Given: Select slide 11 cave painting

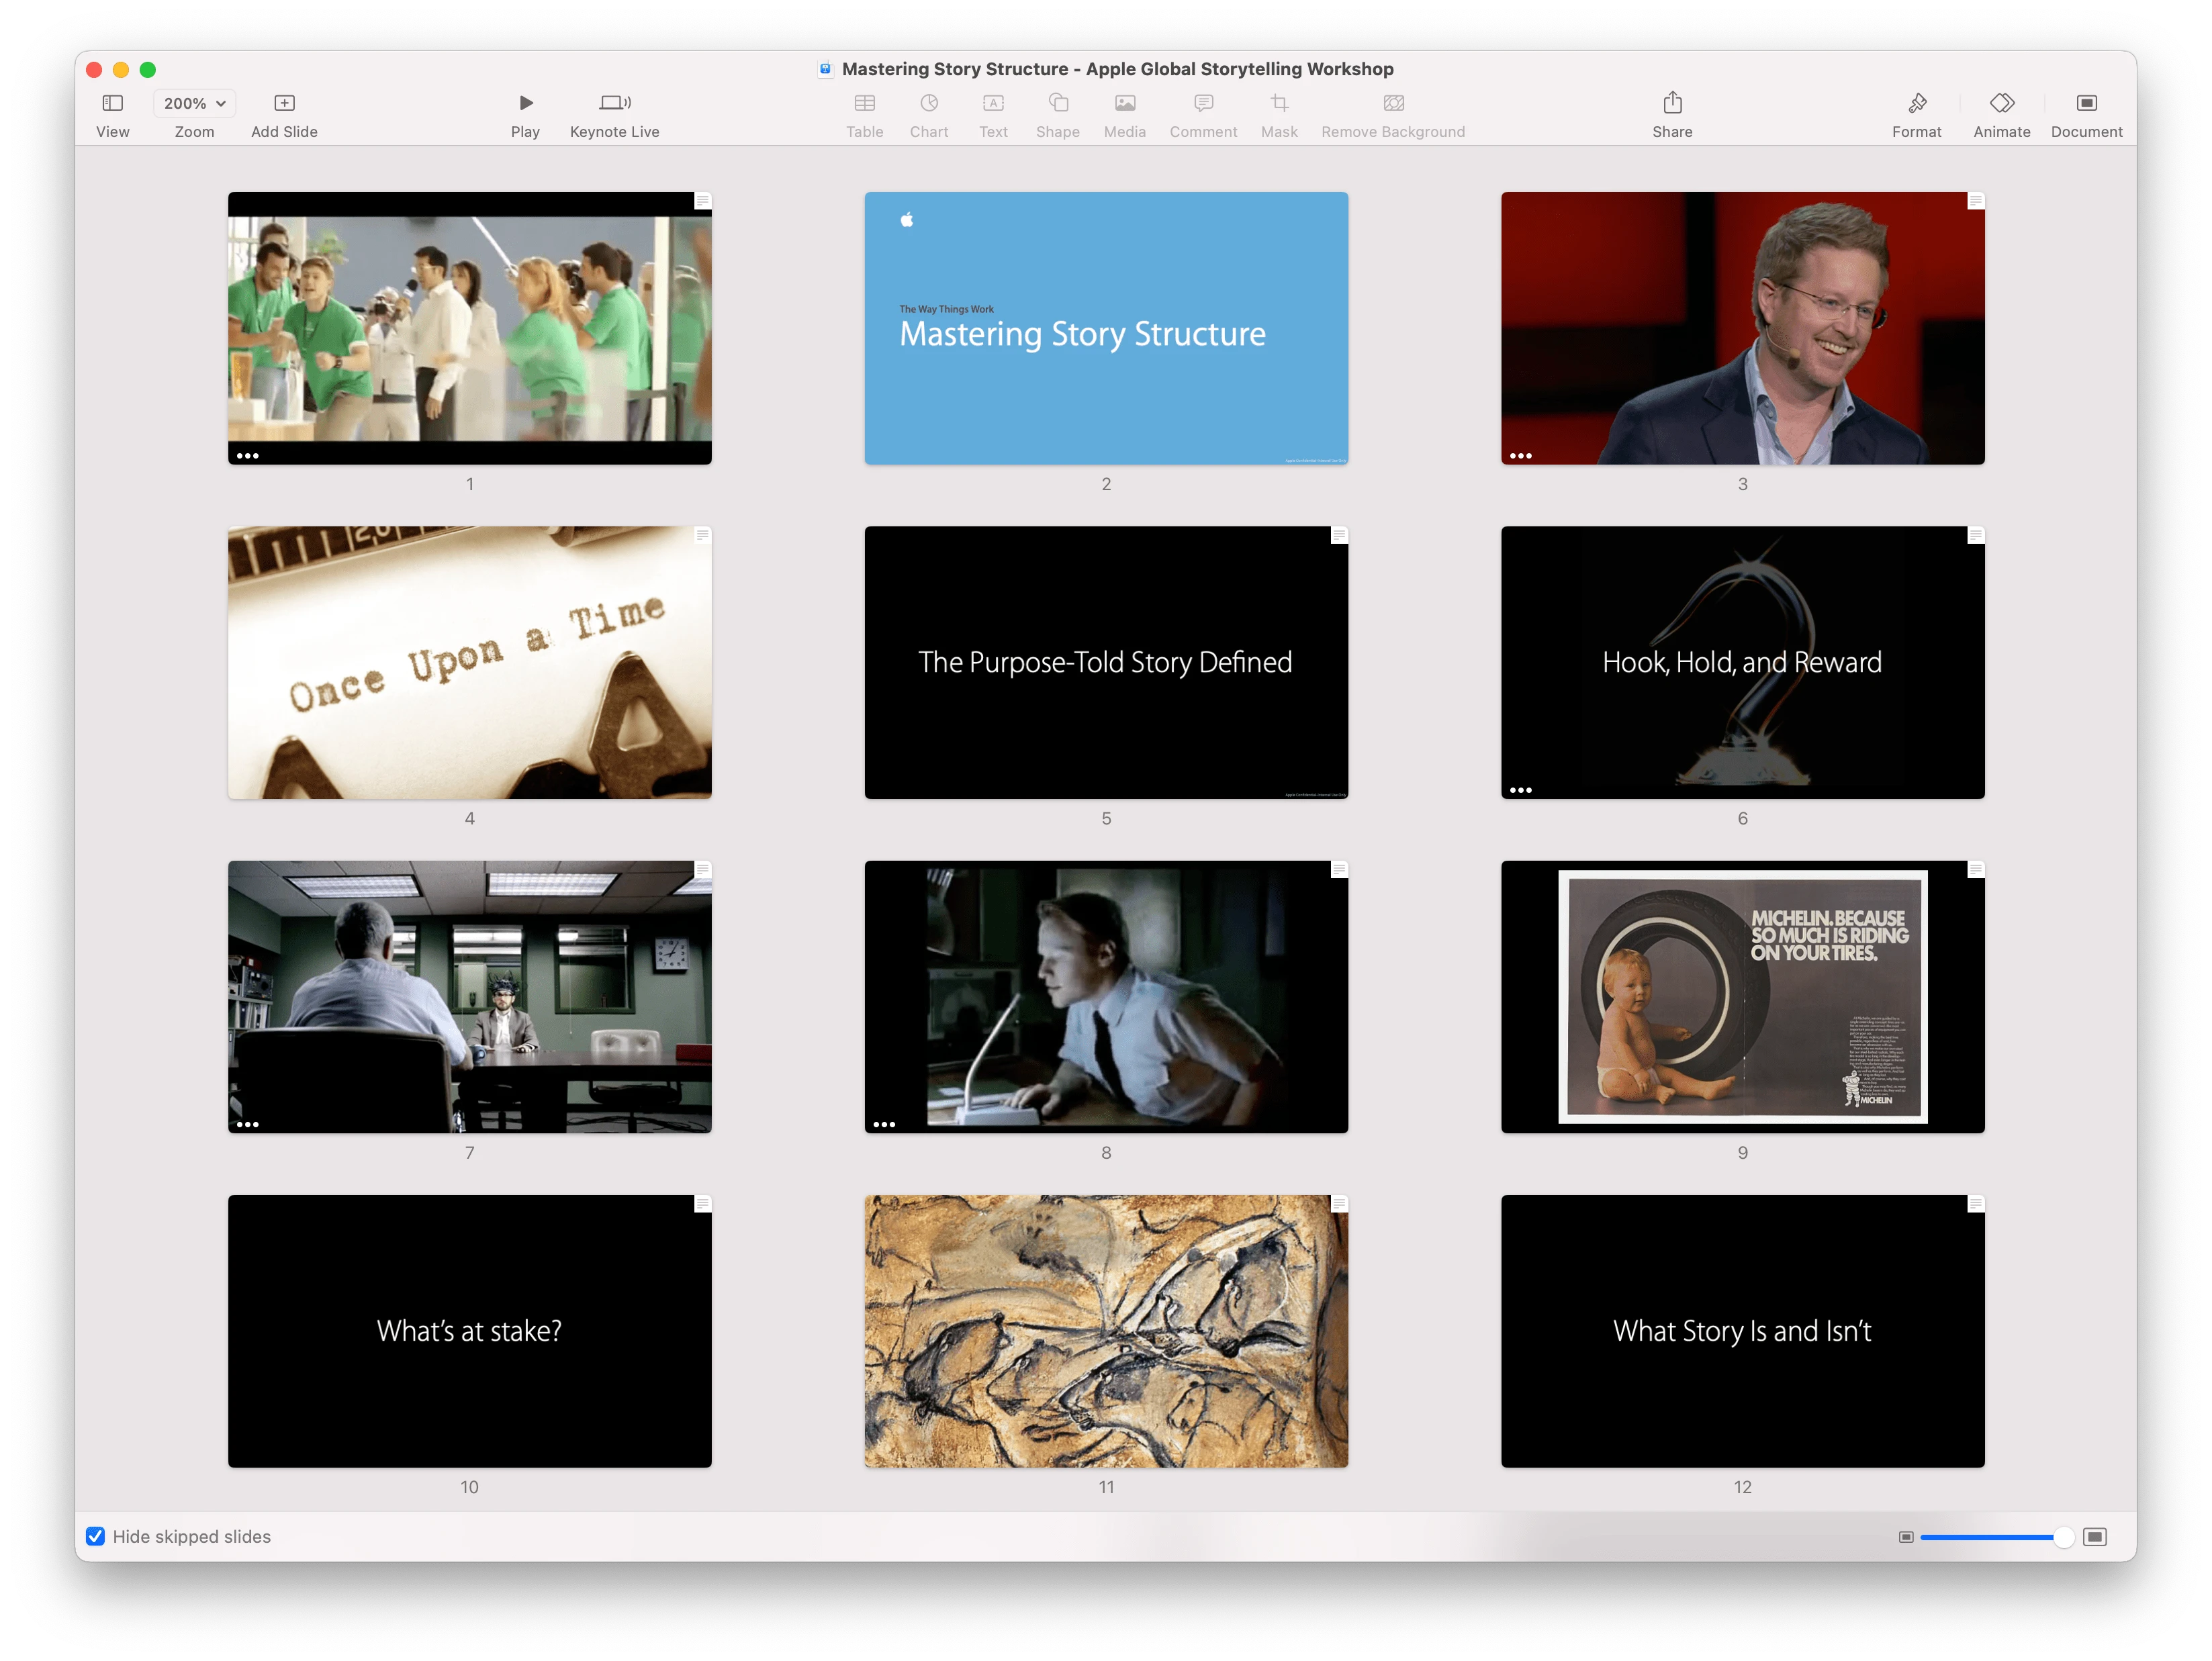Looking at the screenshot, I should 1106,1331.
